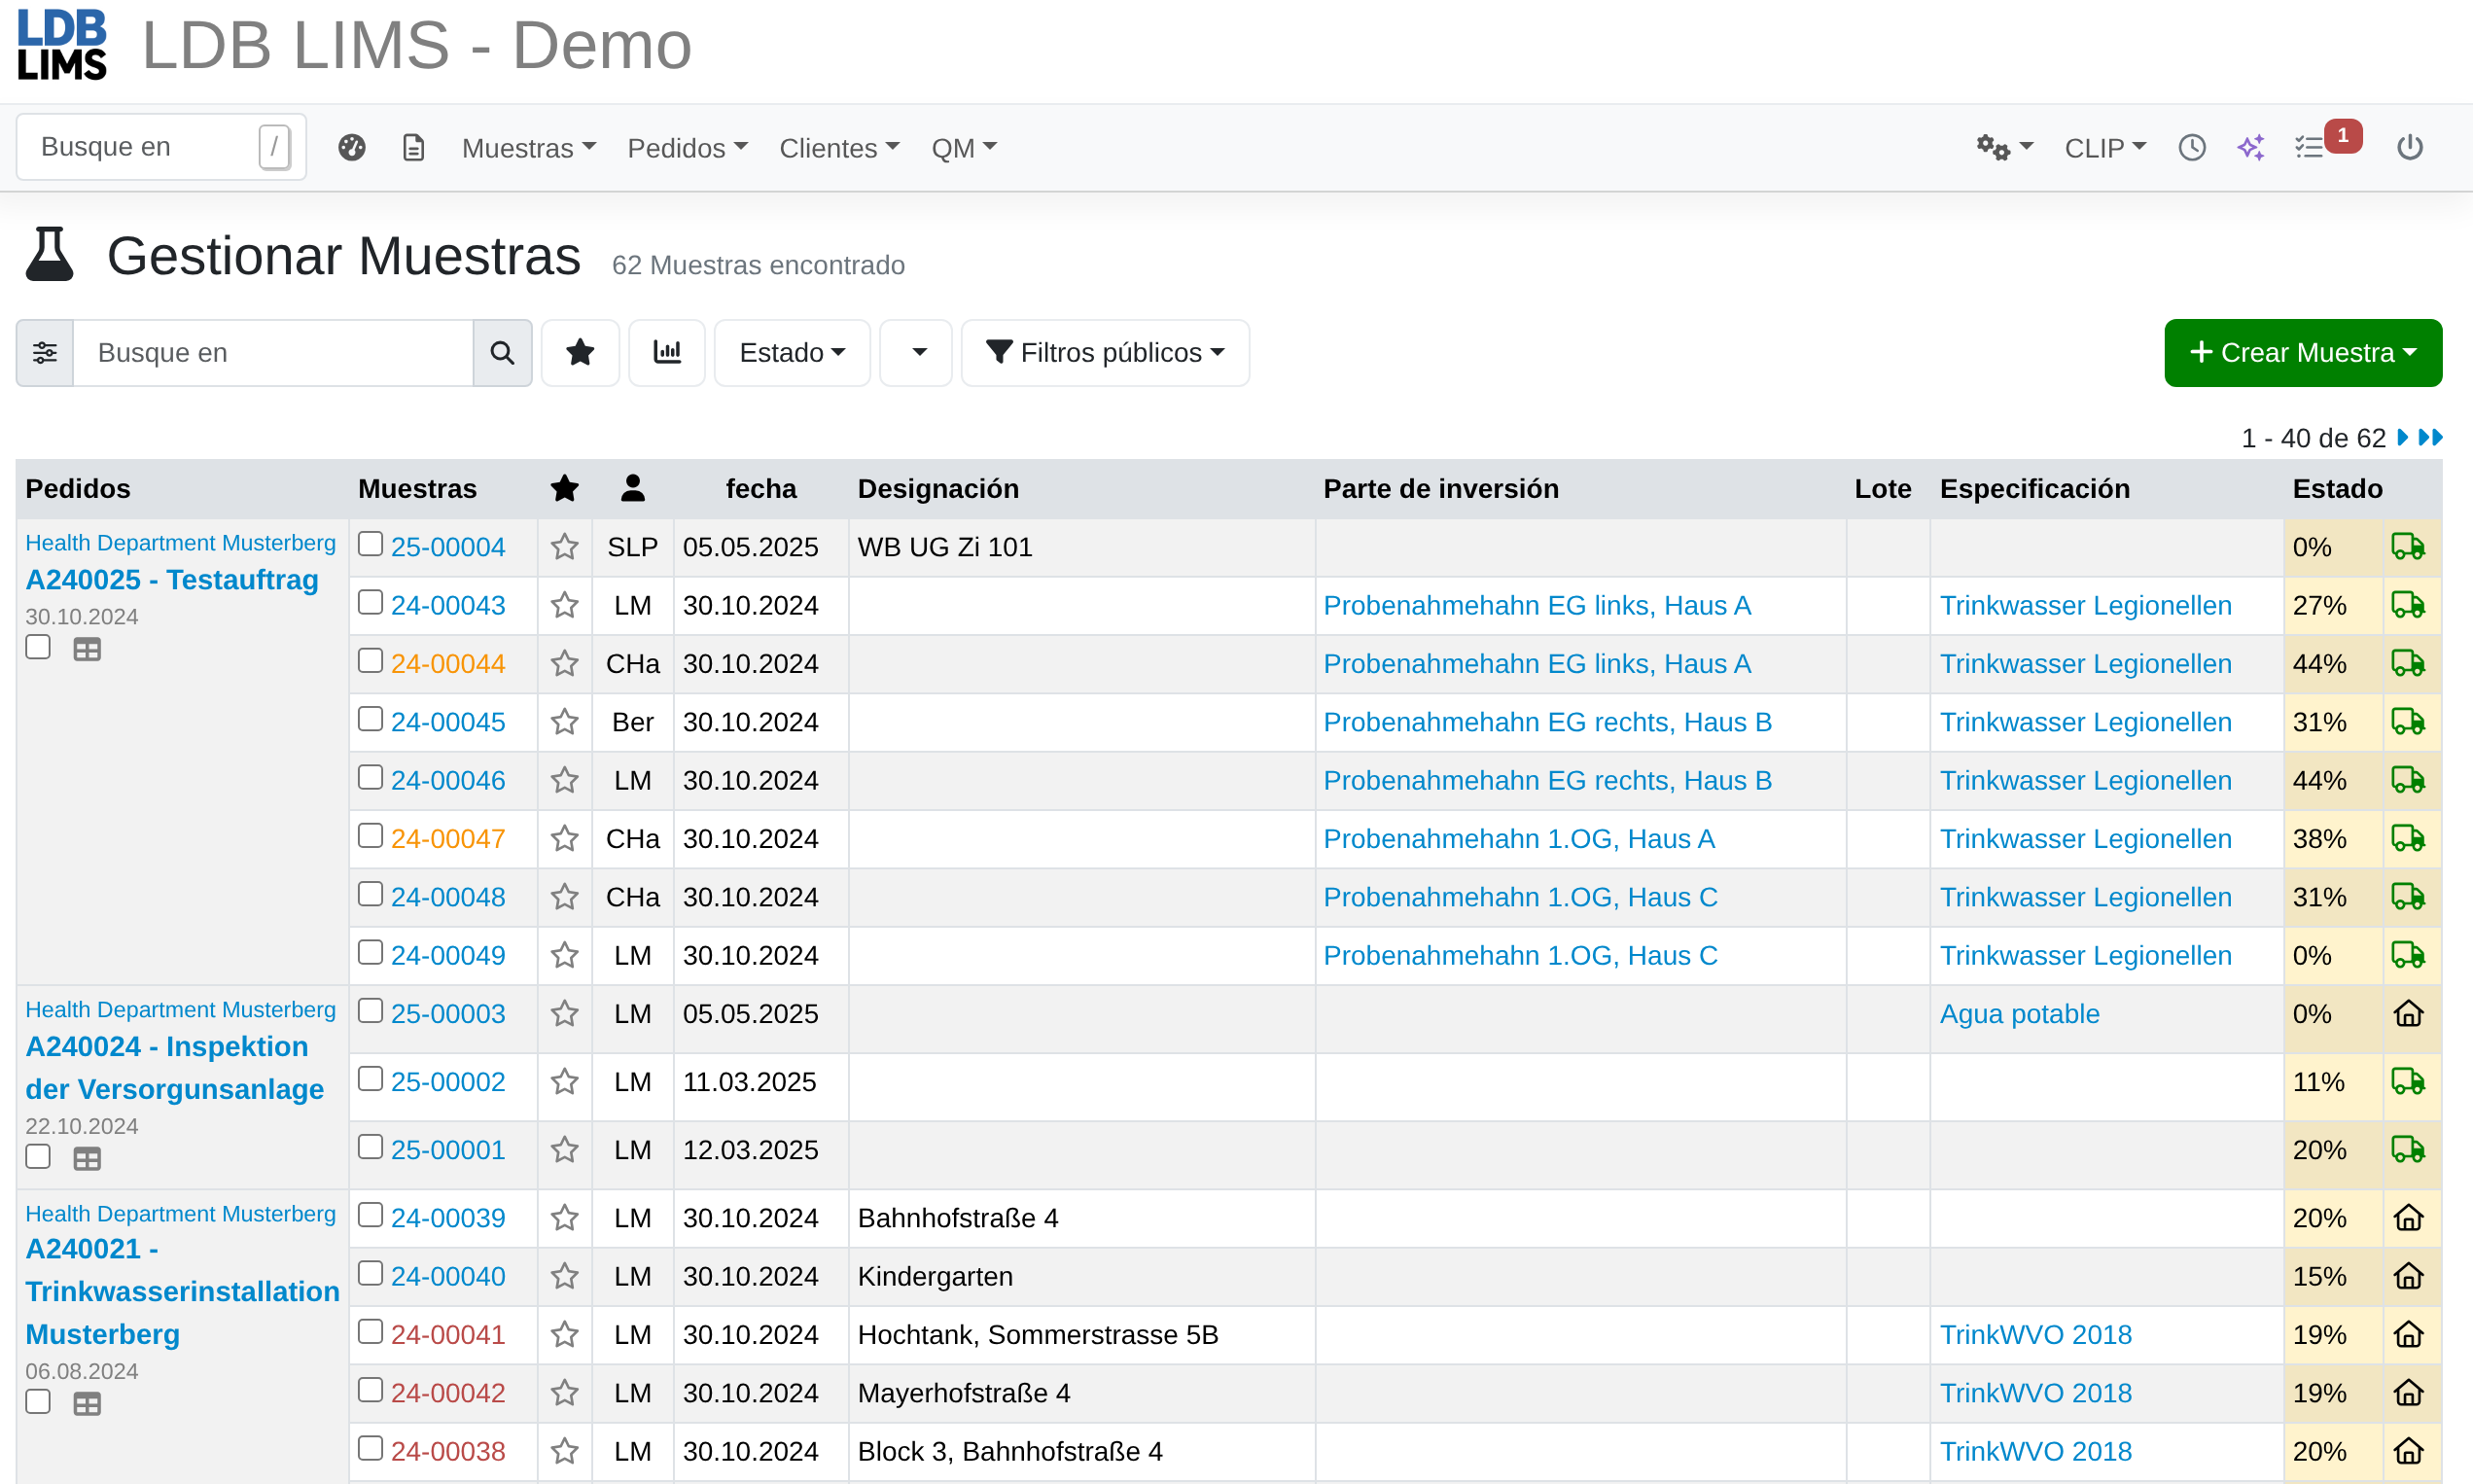Go to next page arrow

[2403, 438]
